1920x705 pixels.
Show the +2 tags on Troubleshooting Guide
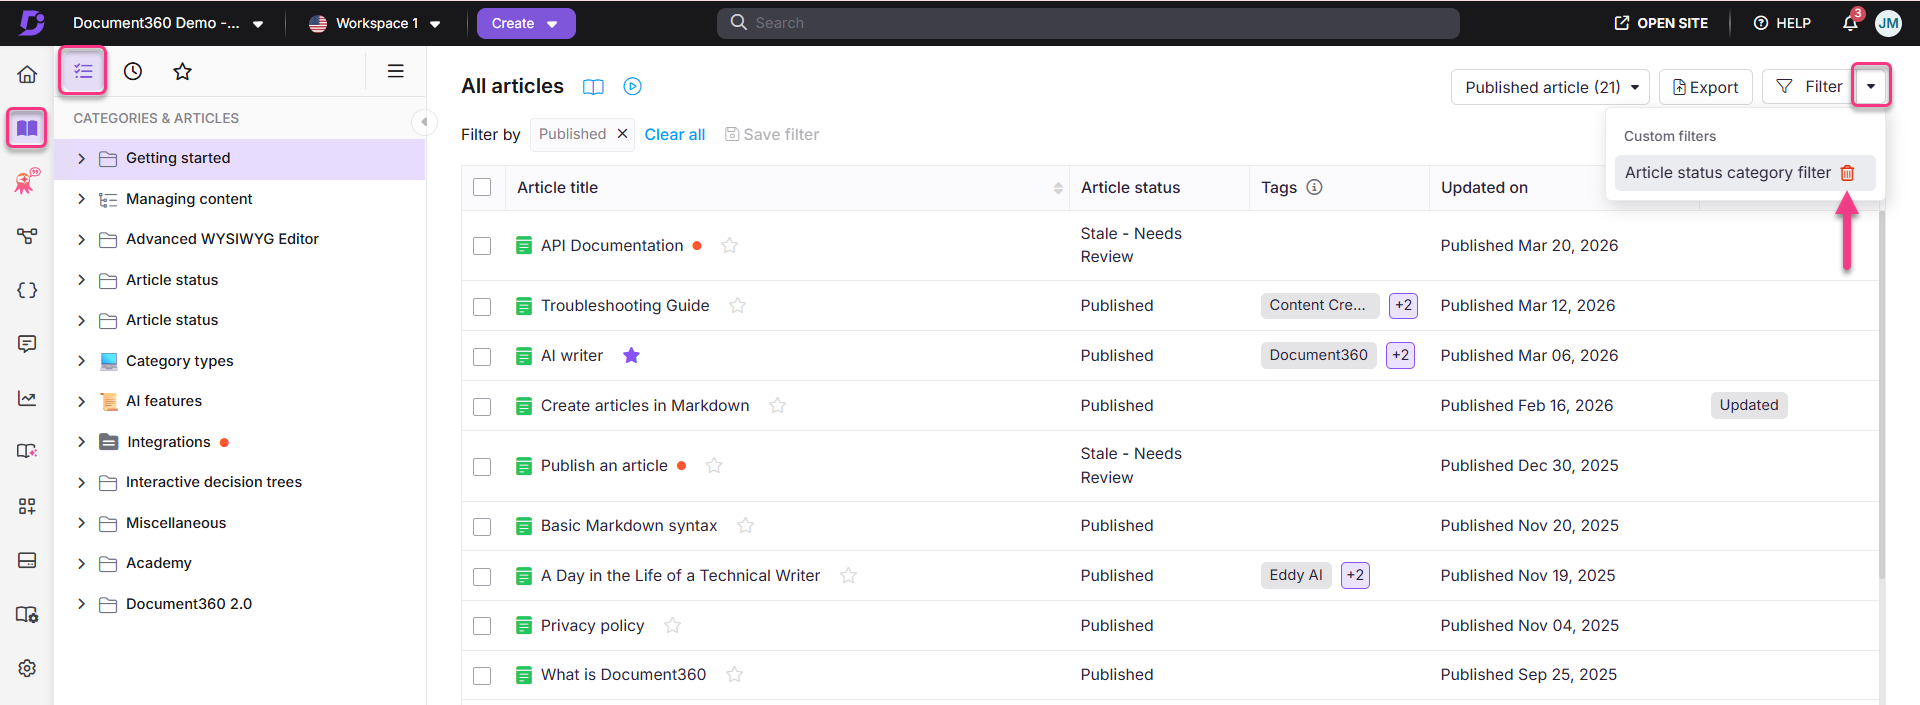(x=1404, y=305)
